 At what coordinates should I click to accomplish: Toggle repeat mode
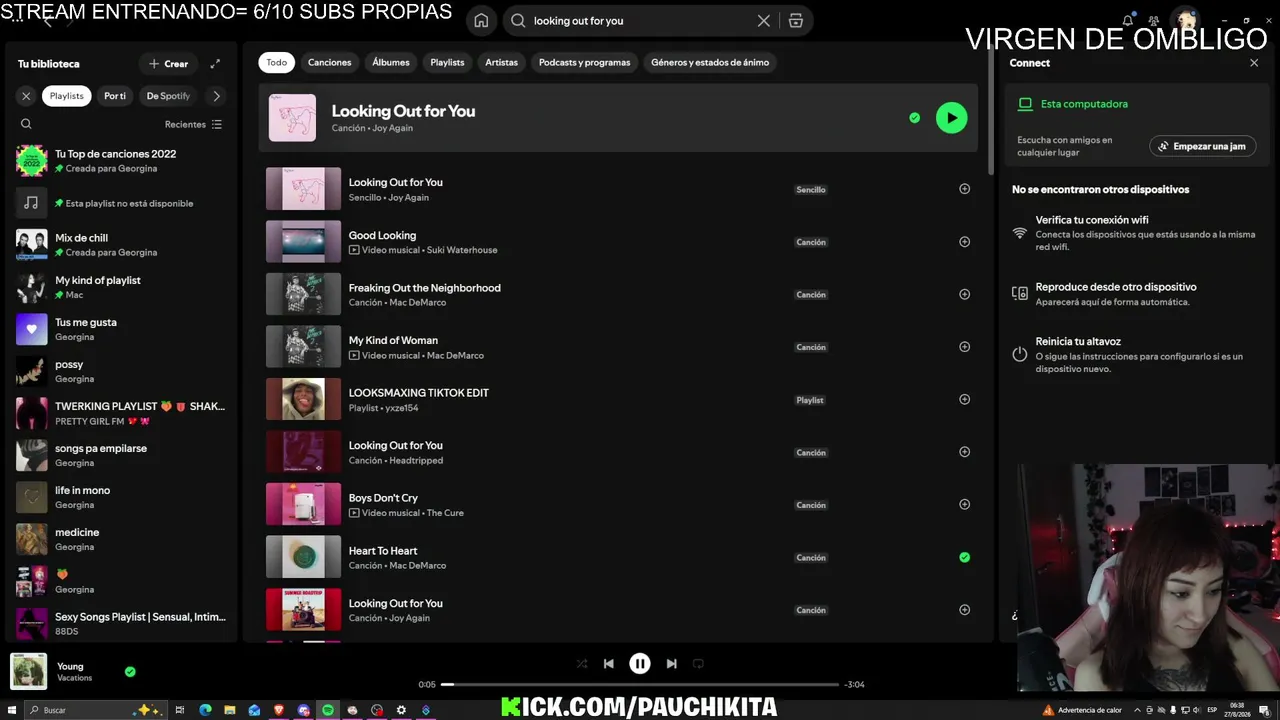click(x=698, y=663)
